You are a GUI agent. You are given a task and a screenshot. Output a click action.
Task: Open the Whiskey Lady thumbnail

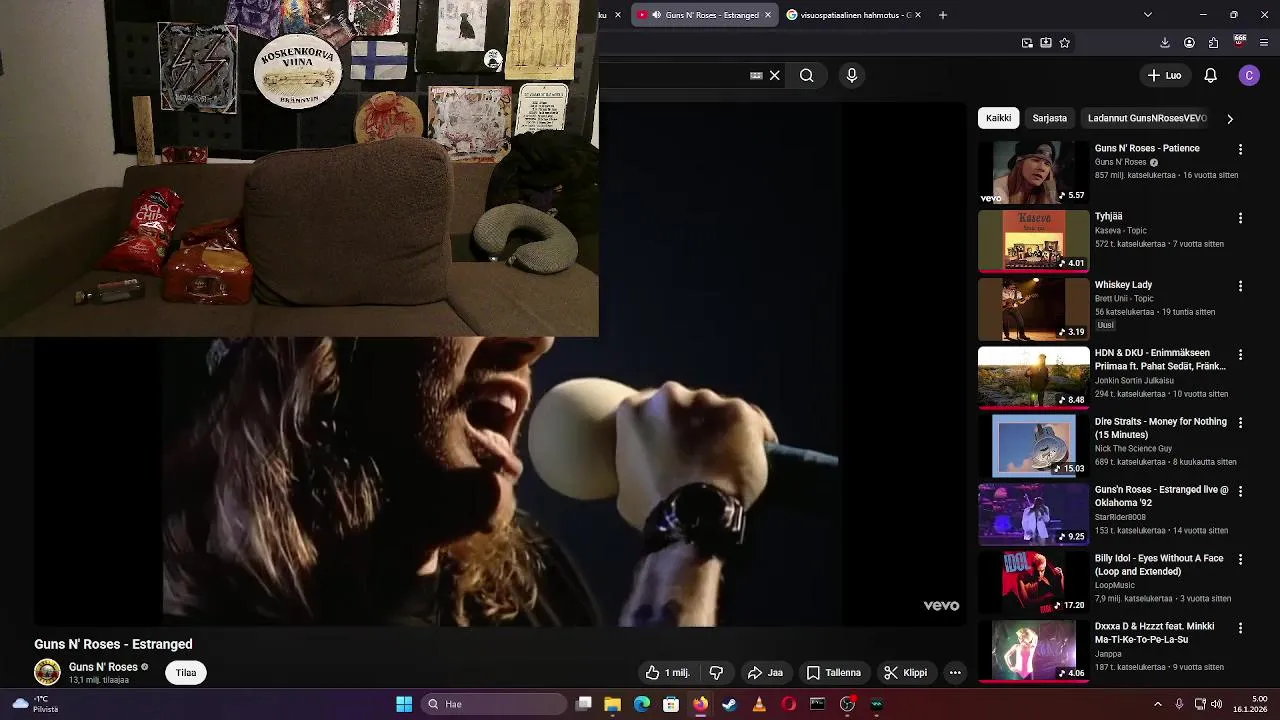pyautogui.click(x=1033, y=309)
